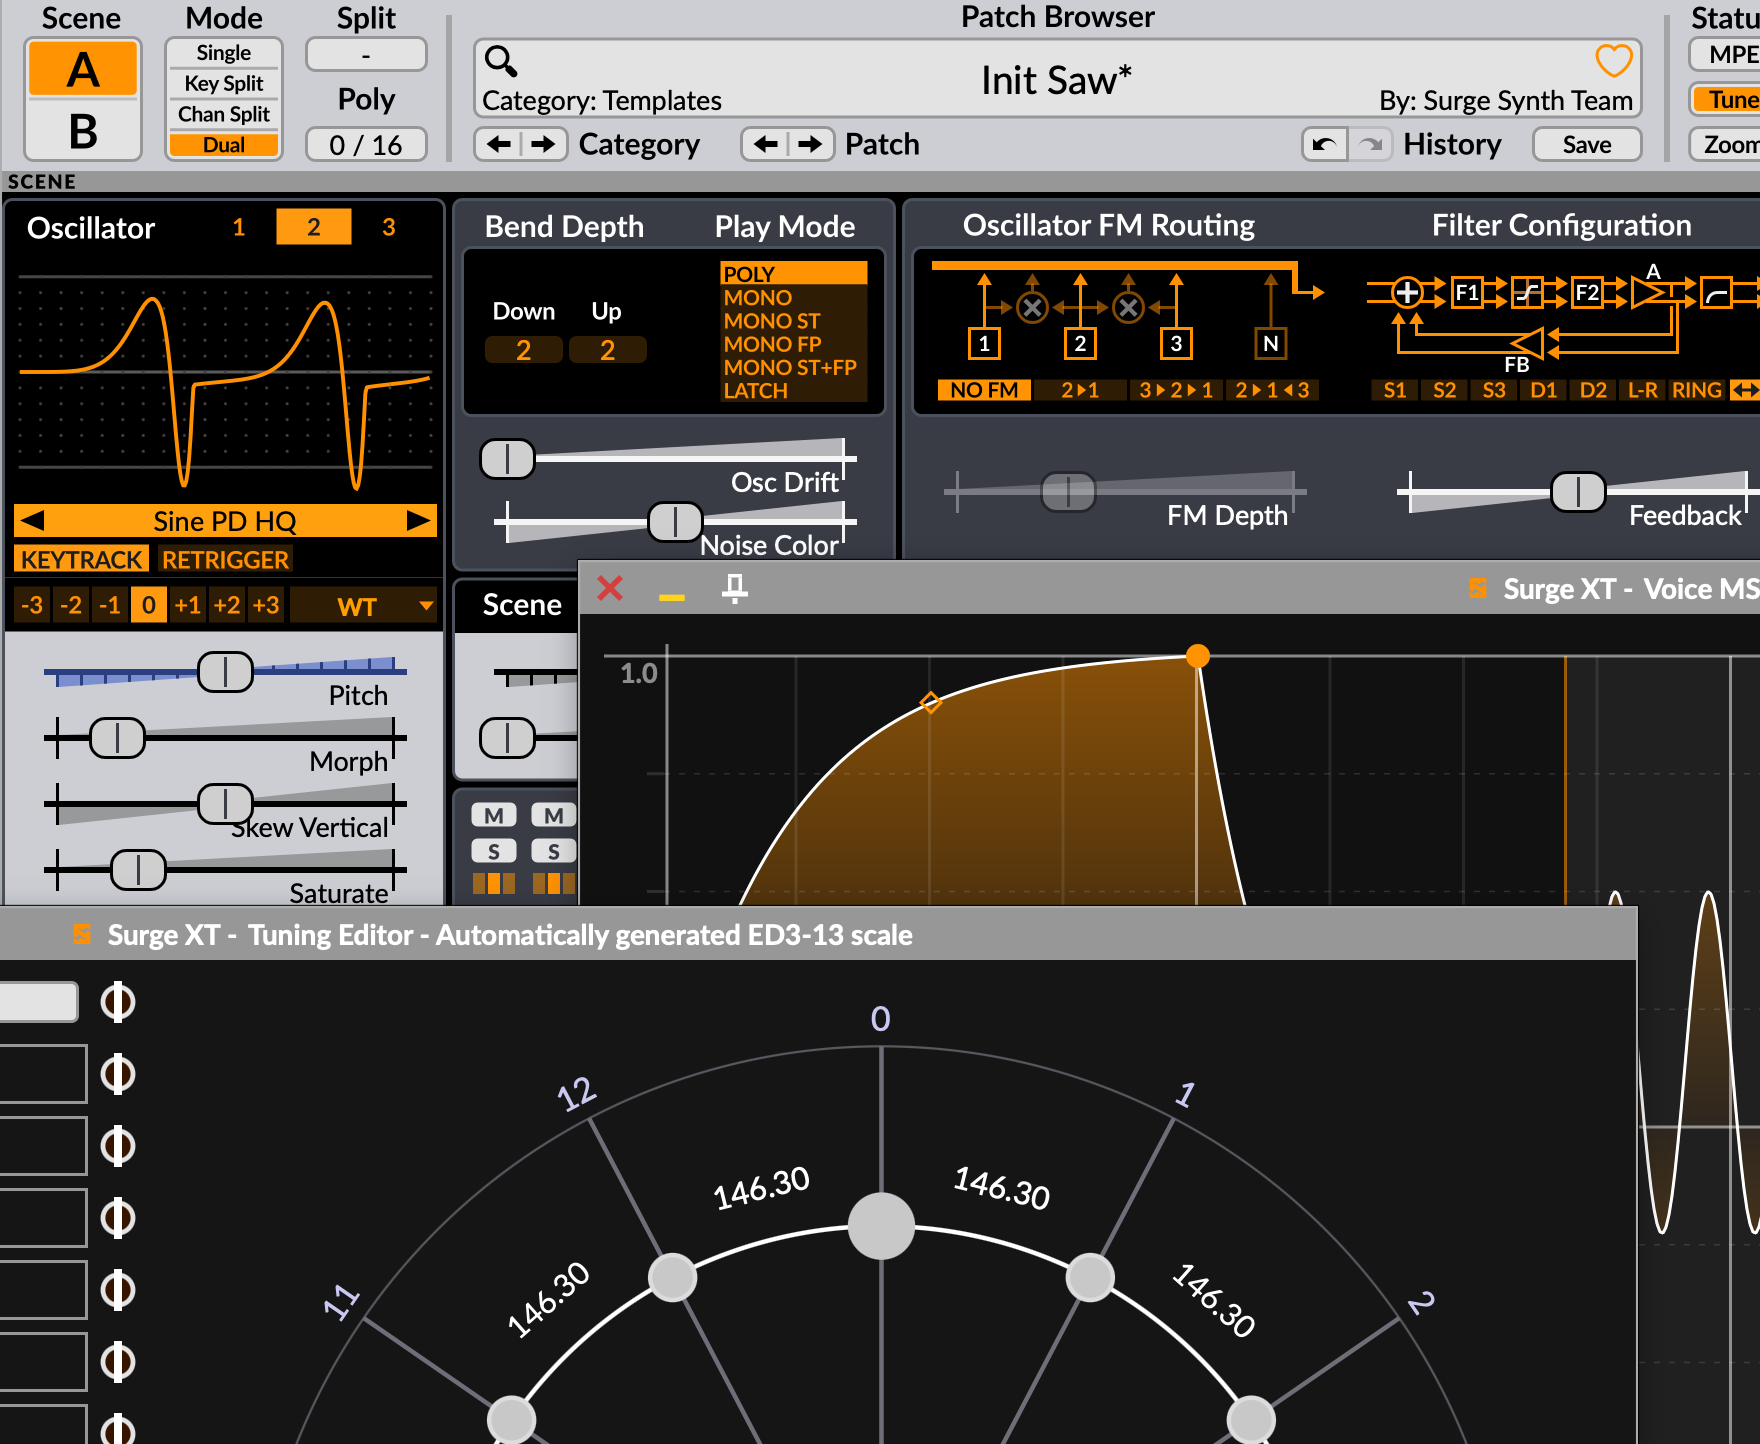1760x1444 pixels.
Task: Go to next category with right arrow
Action: (543, 144)
